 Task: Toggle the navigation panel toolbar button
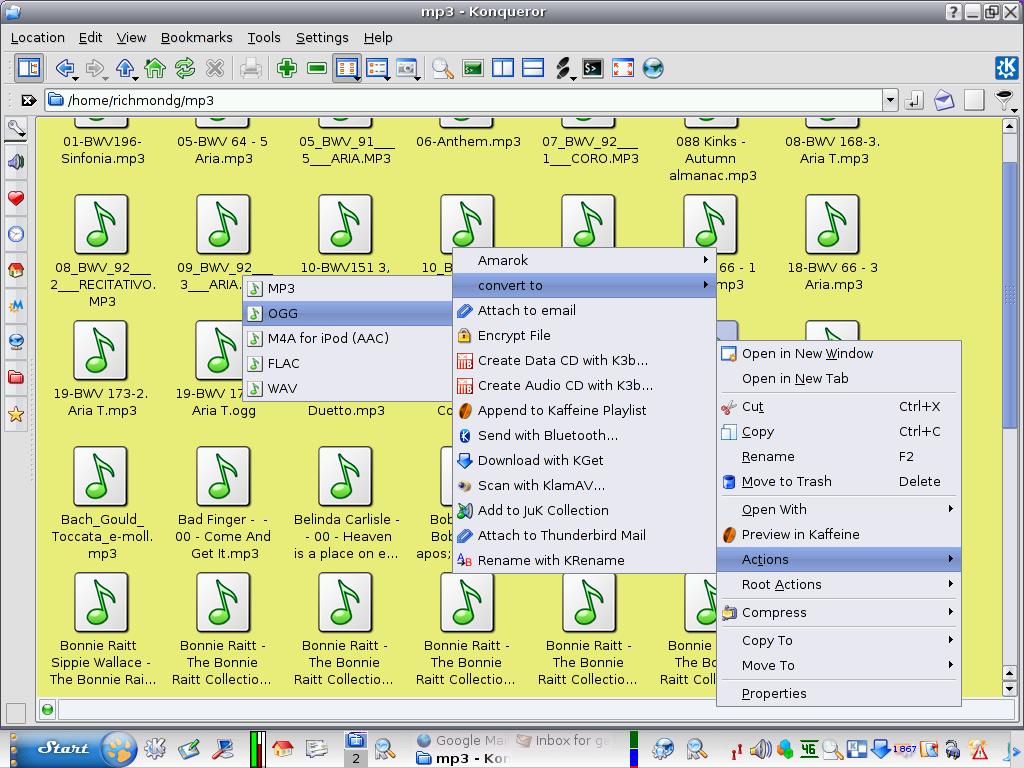pos(29,68)
